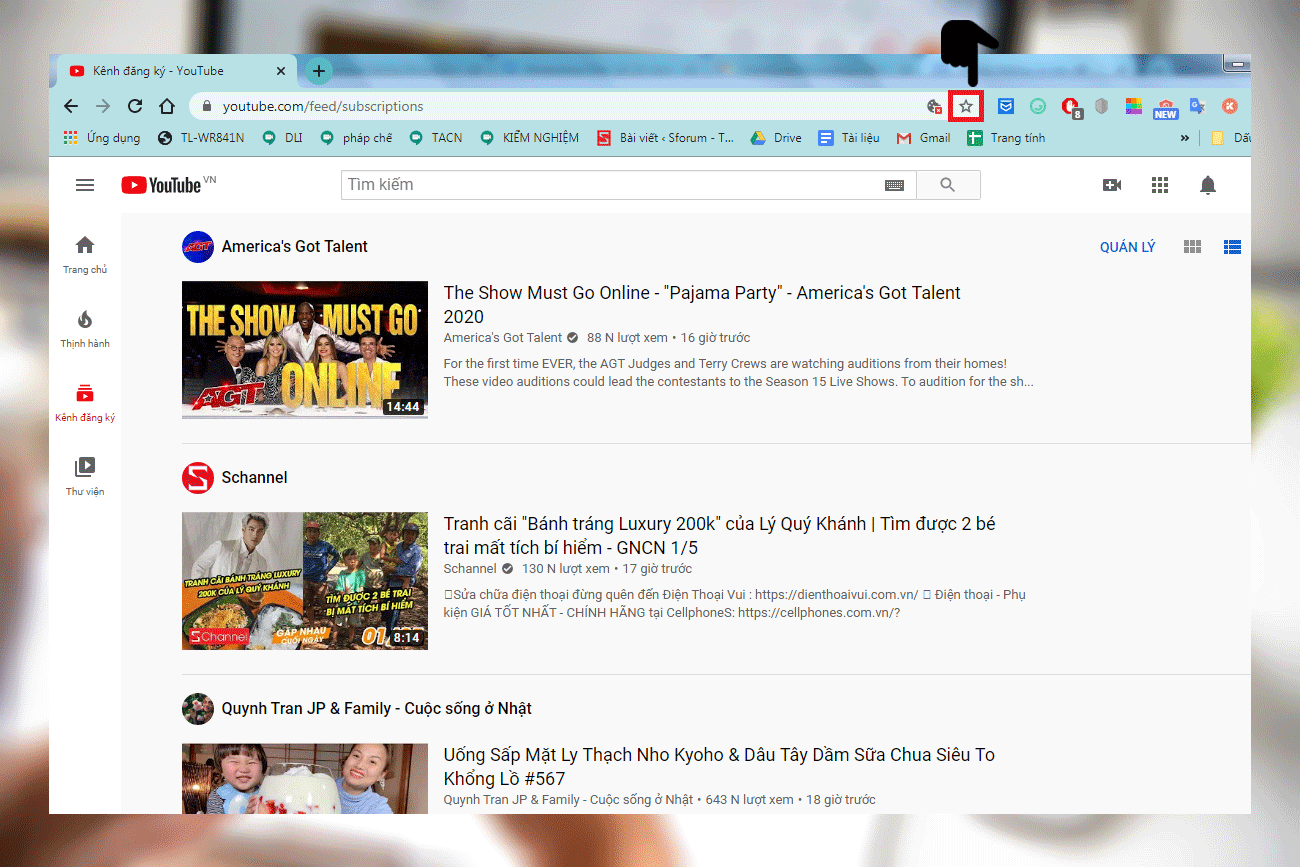Open the blue mail-style extension icon
This screenshot has width=1300, height=867.
tap(1006, 106)
